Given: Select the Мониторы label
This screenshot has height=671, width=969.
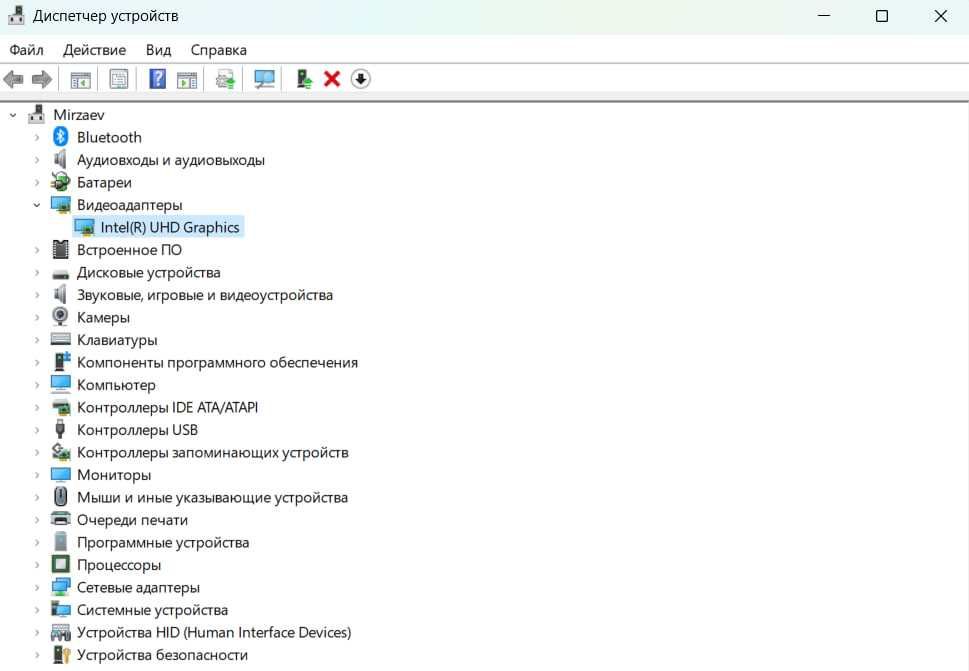Looking at the screenshot, I should pos(114,475).
